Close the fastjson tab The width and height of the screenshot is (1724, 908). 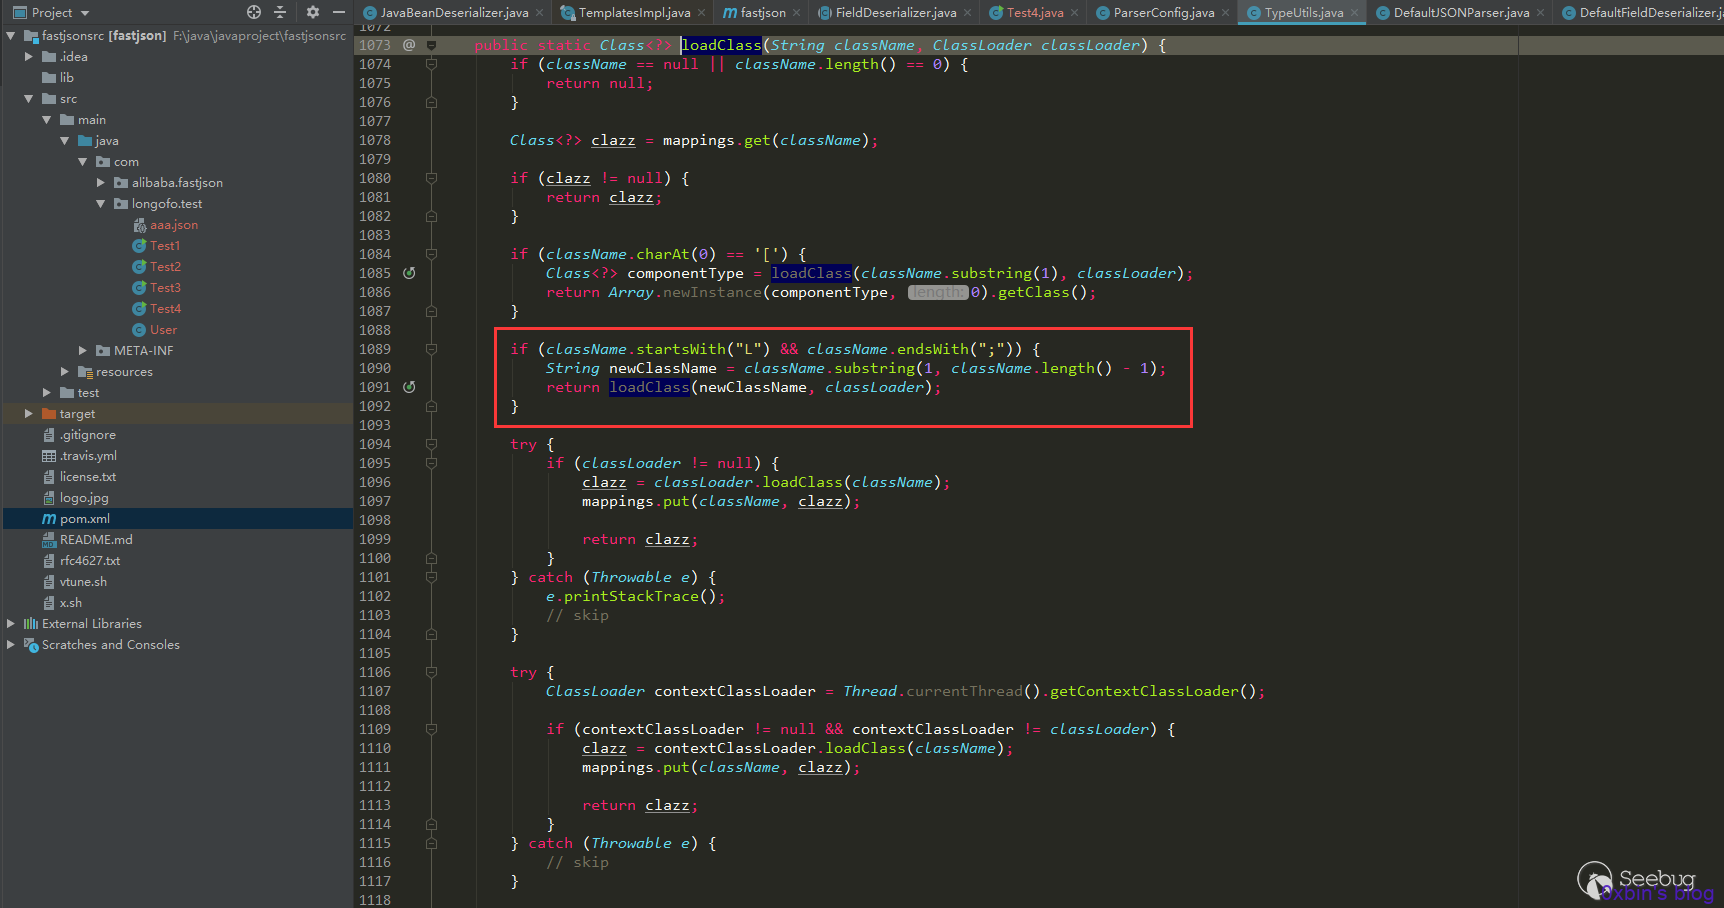[x=797, y=13]
